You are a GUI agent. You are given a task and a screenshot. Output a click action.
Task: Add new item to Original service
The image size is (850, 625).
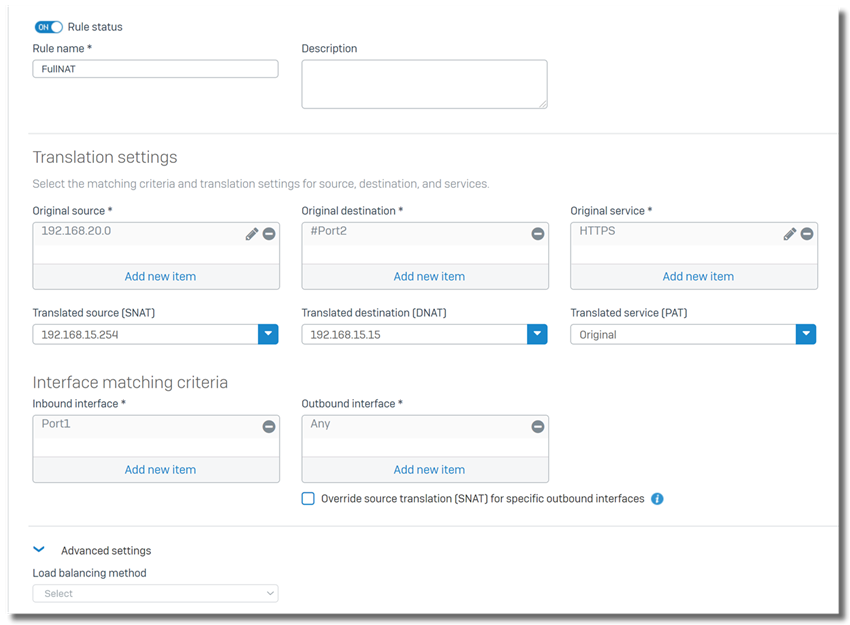tap(698, 276)
